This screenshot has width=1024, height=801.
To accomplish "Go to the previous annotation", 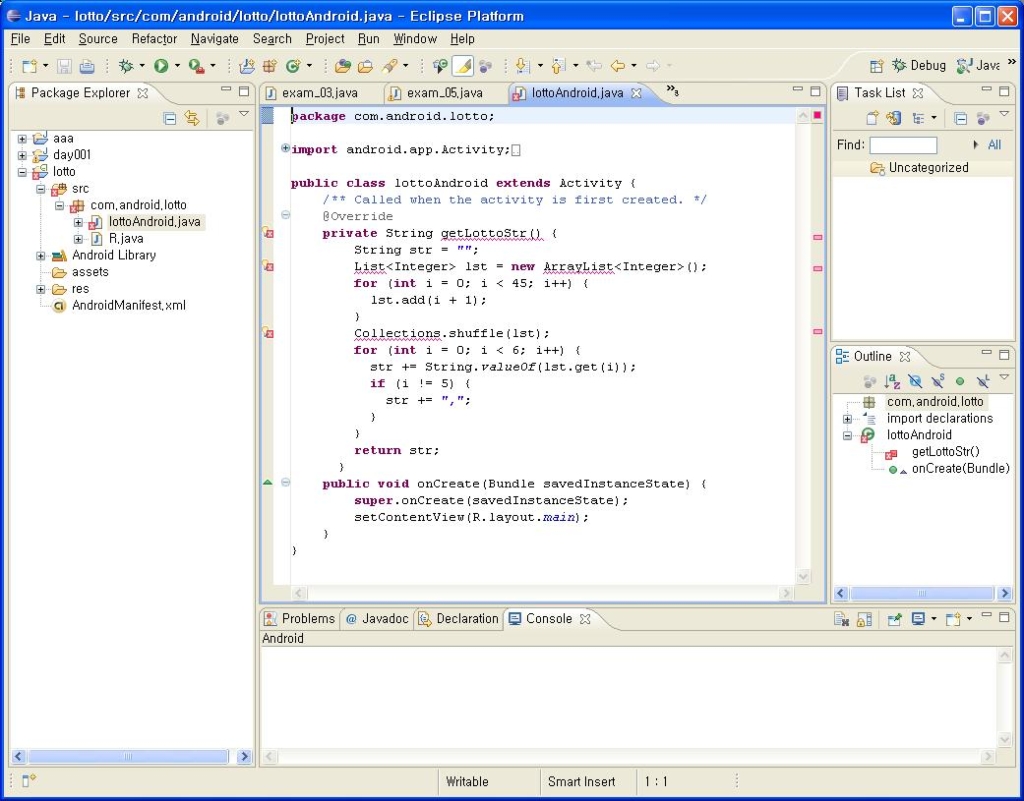I will [558, 65].
